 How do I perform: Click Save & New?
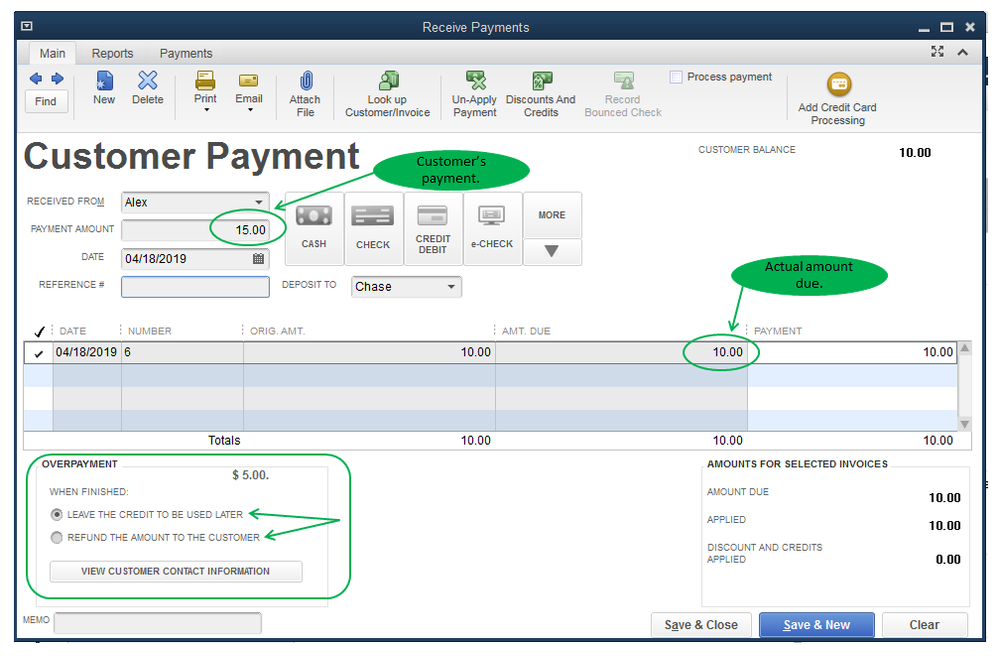pos(817,625)
